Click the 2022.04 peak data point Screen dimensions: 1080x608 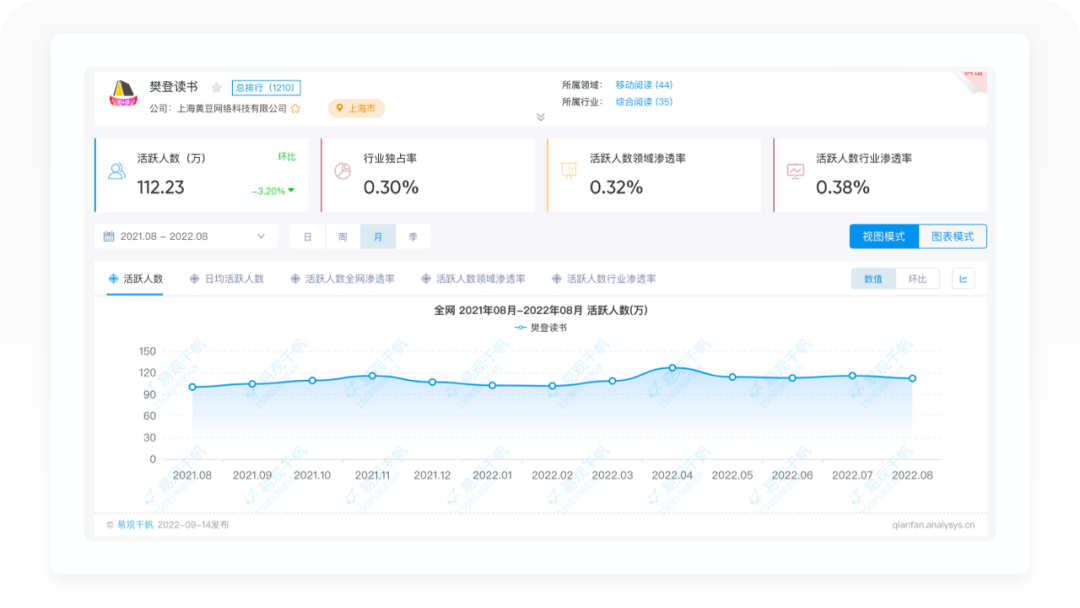point(672,368)
